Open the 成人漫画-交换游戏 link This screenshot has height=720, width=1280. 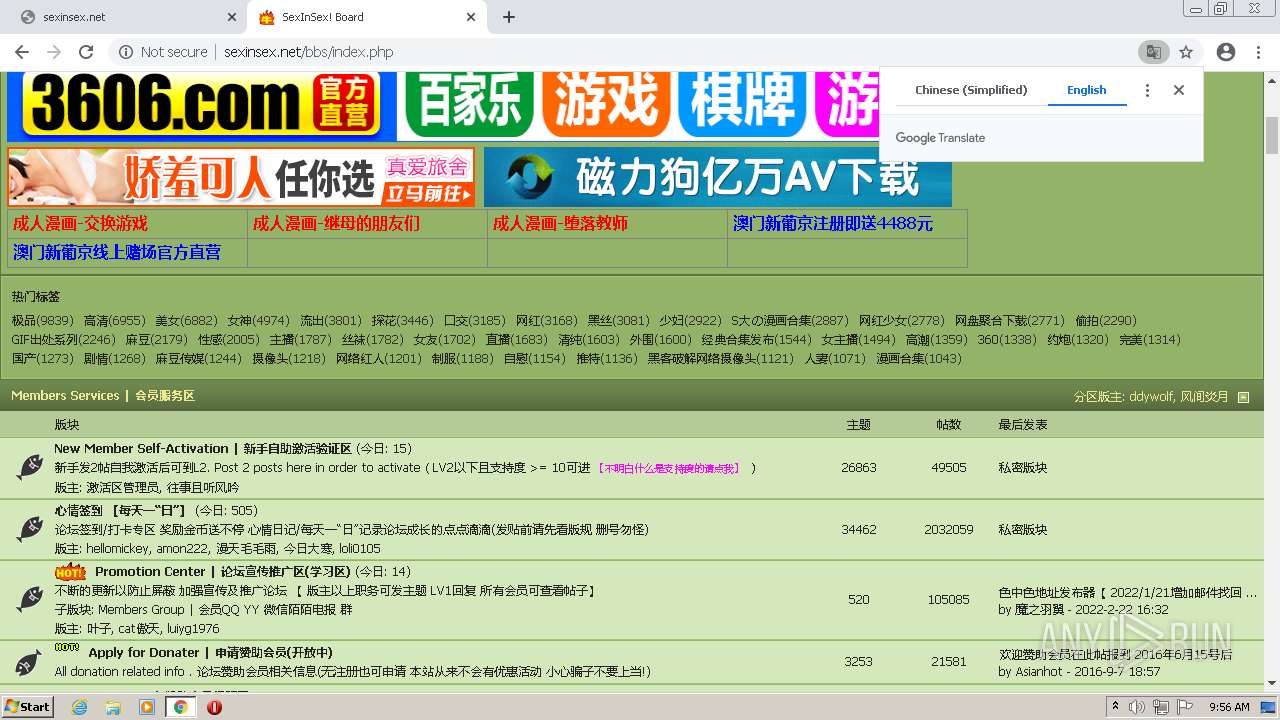click(80, 223)
